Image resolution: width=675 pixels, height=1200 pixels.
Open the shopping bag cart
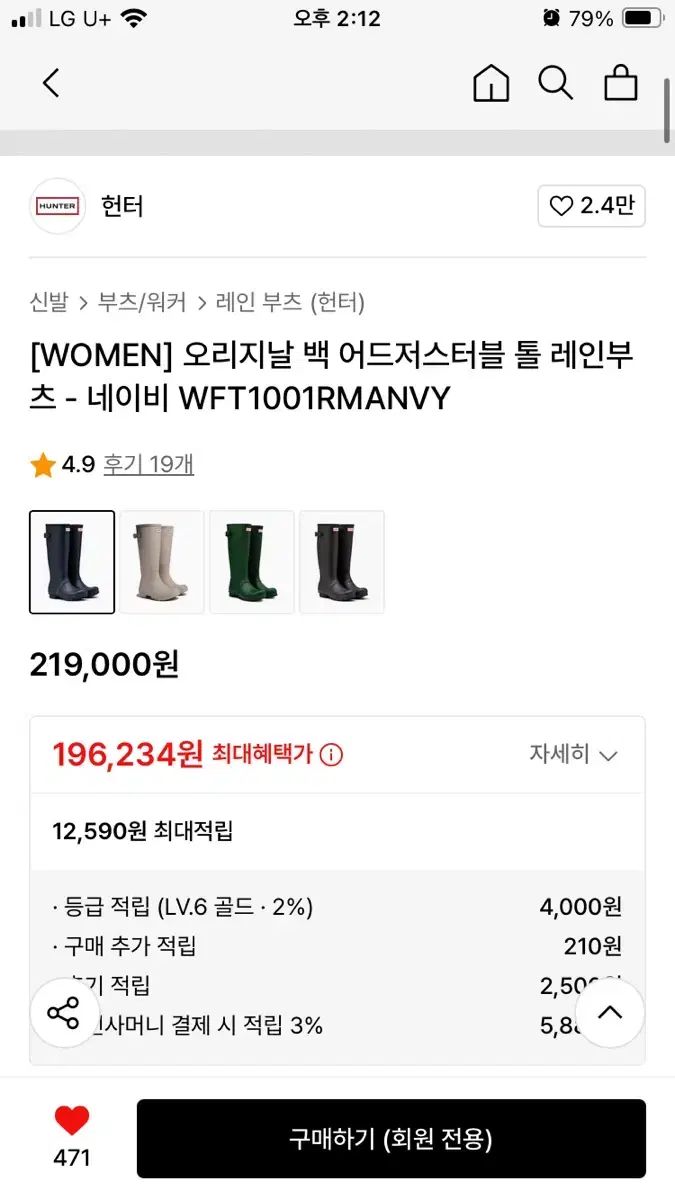pyautogui.click(x=621, y=83)
